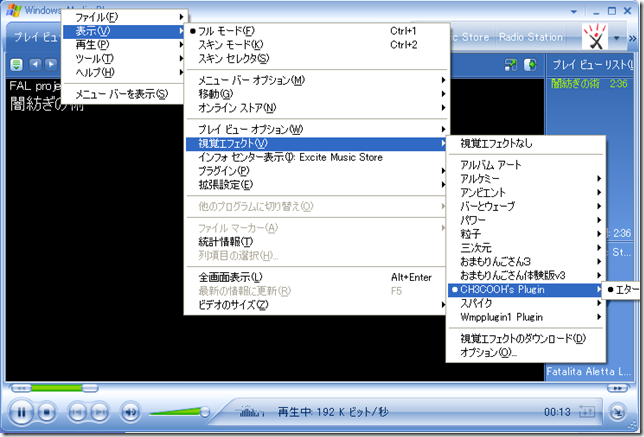644x437 pixels.
Task: Open the online store dropdown arrow
Action: tap(616, 38)
